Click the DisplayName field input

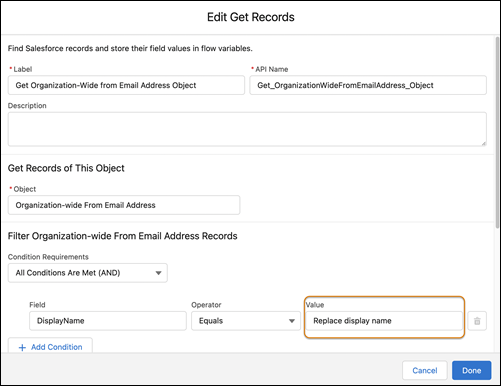108,321
